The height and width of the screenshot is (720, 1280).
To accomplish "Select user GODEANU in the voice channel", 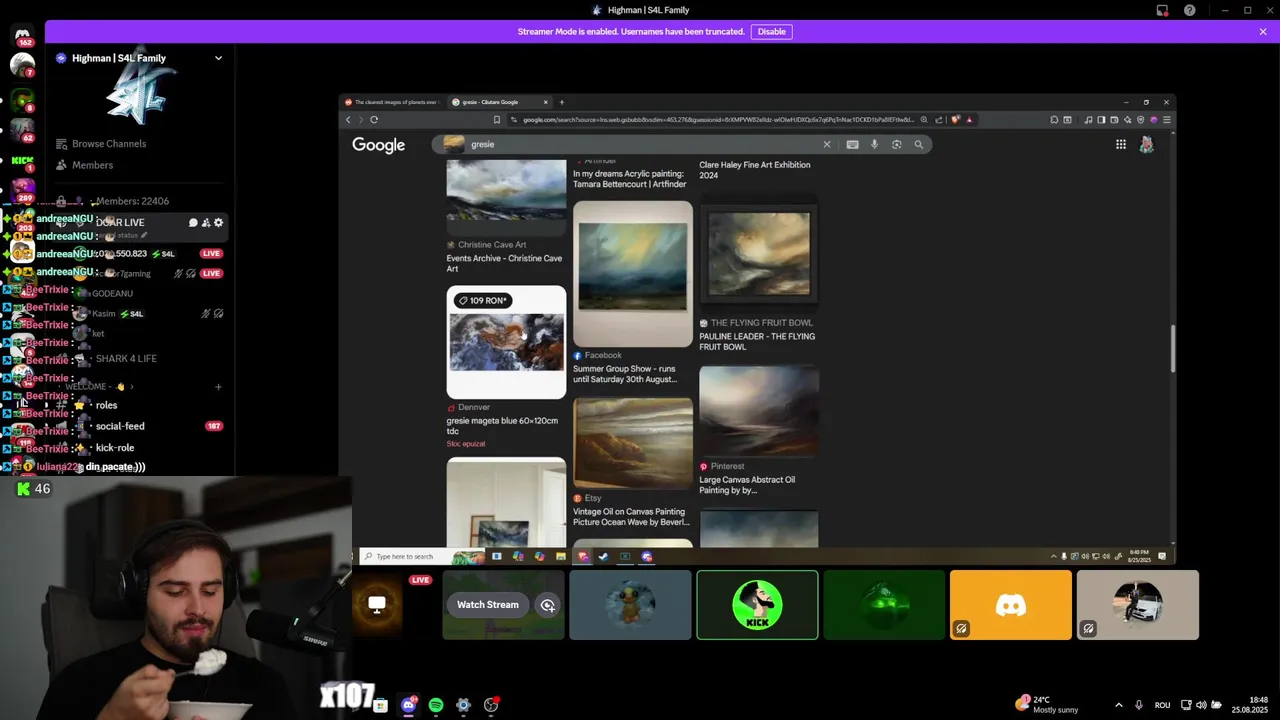I will click(112, 294).
